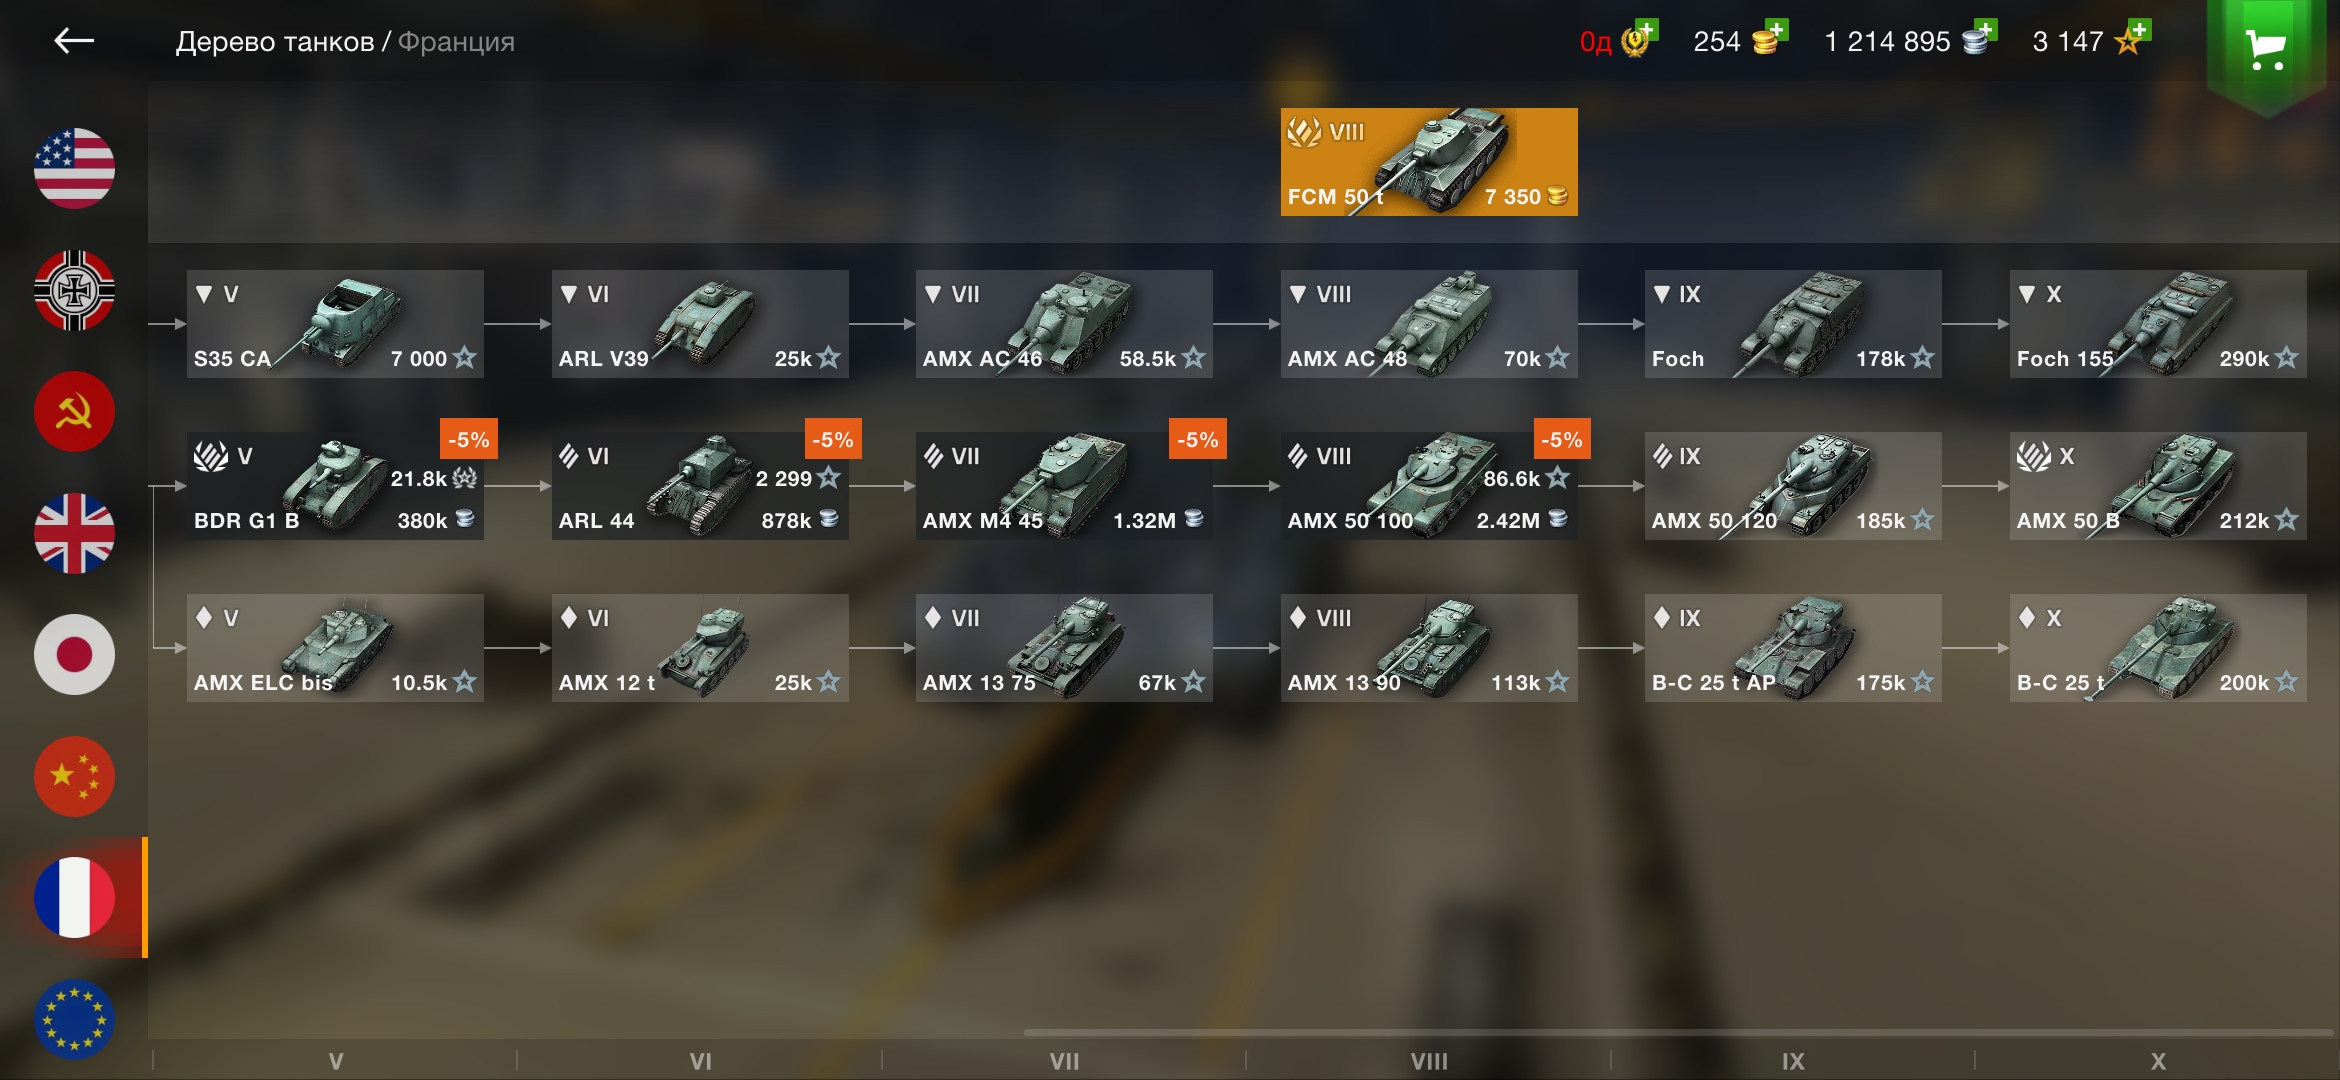This screenshot has height=1080, width=2340.
Task: Select the USSR flag nation
Action: [x=74, y=412]
